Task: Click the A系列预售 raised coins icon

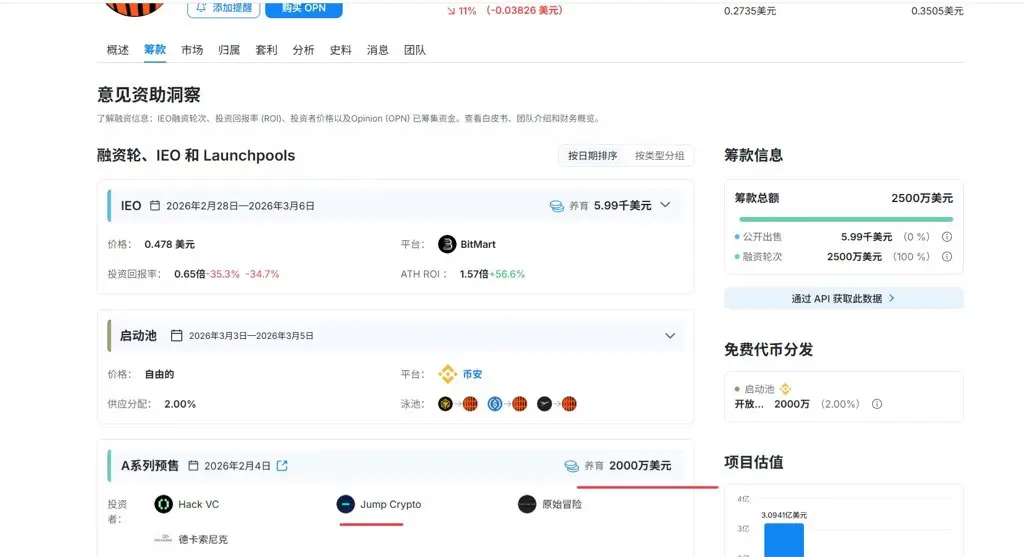Action: (x=571, y=466)
